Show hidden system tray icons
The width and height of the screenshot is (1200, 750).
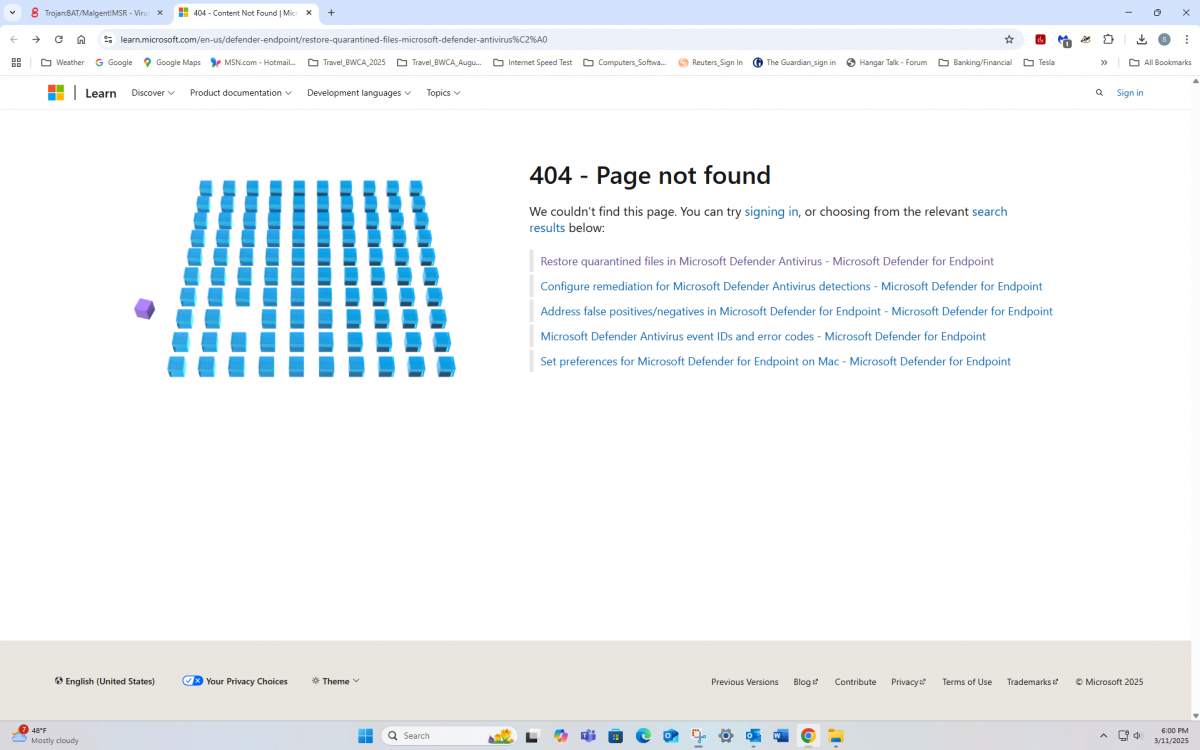[x=1103, y=736]
